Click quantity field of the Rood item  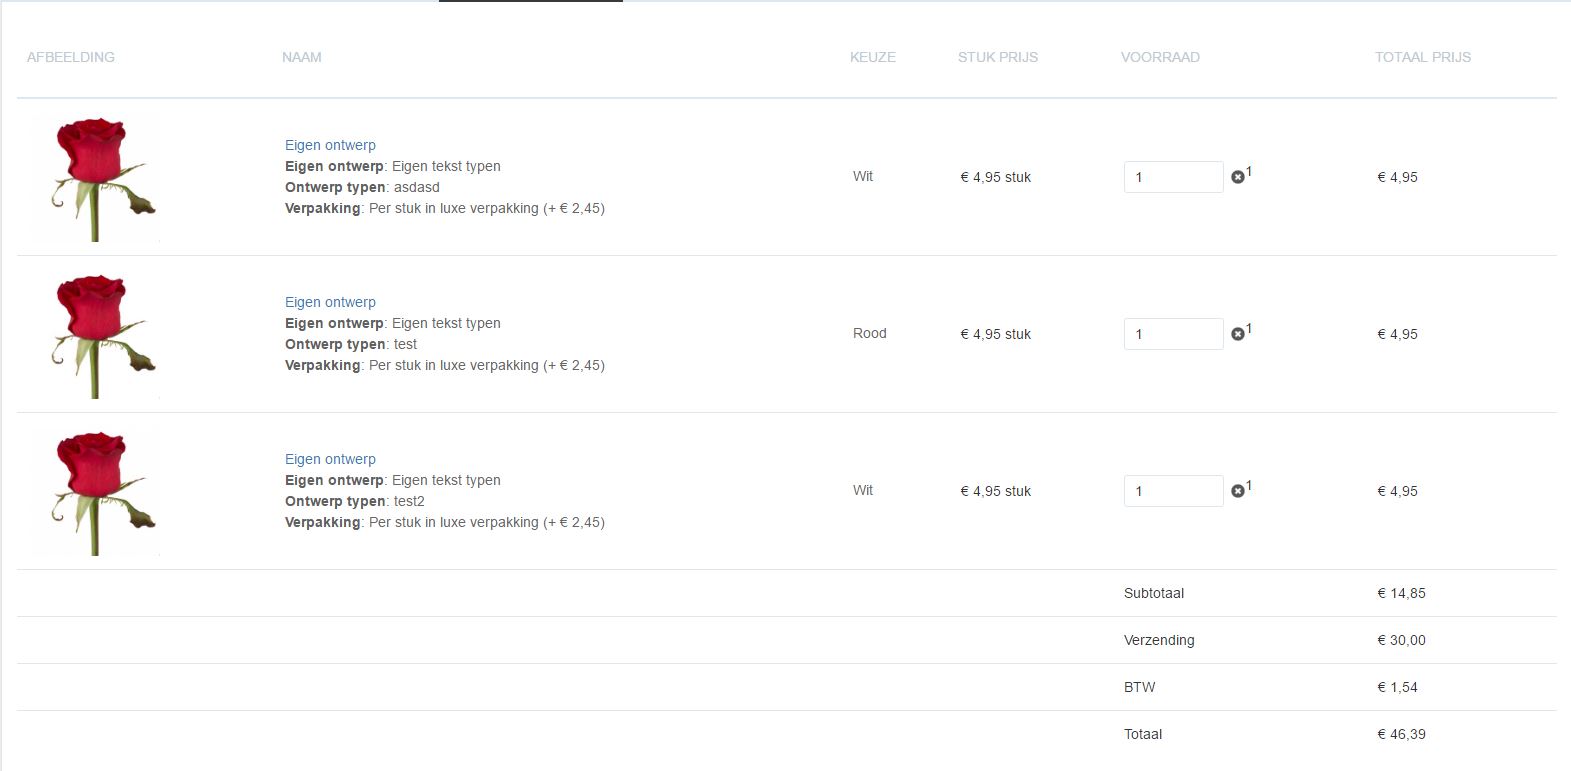coord(1173,334)
